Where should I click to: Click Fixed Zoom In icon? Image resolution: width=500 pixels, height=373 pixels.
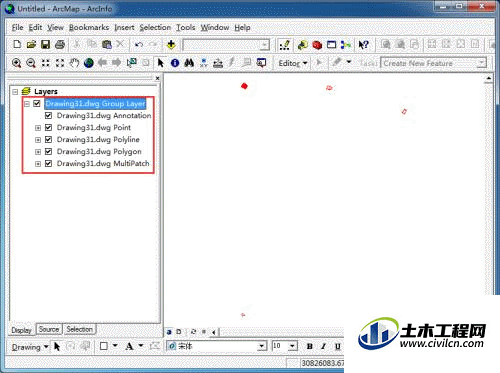pos(45,63)
